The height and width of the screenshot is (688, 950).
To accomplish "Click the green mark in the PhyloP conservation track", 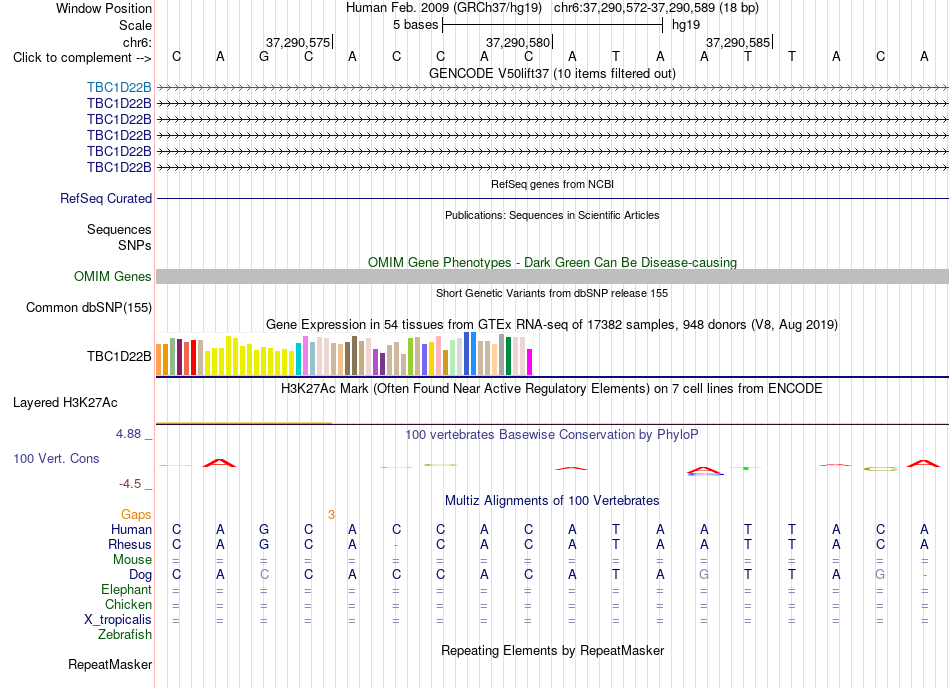I will tap(746, 468).
